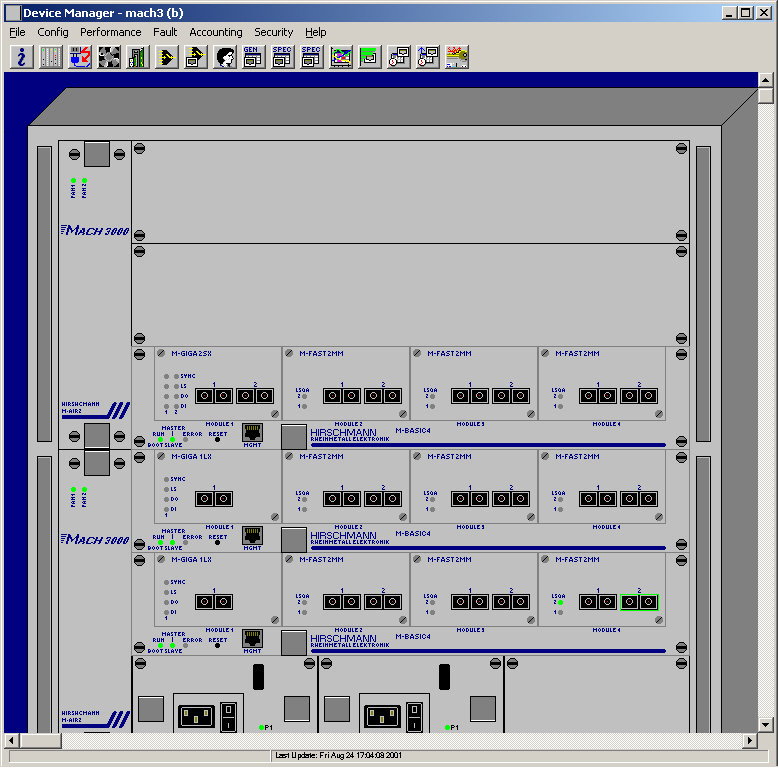Click the horizontal scrollbar right arrow

coord(750,740)
